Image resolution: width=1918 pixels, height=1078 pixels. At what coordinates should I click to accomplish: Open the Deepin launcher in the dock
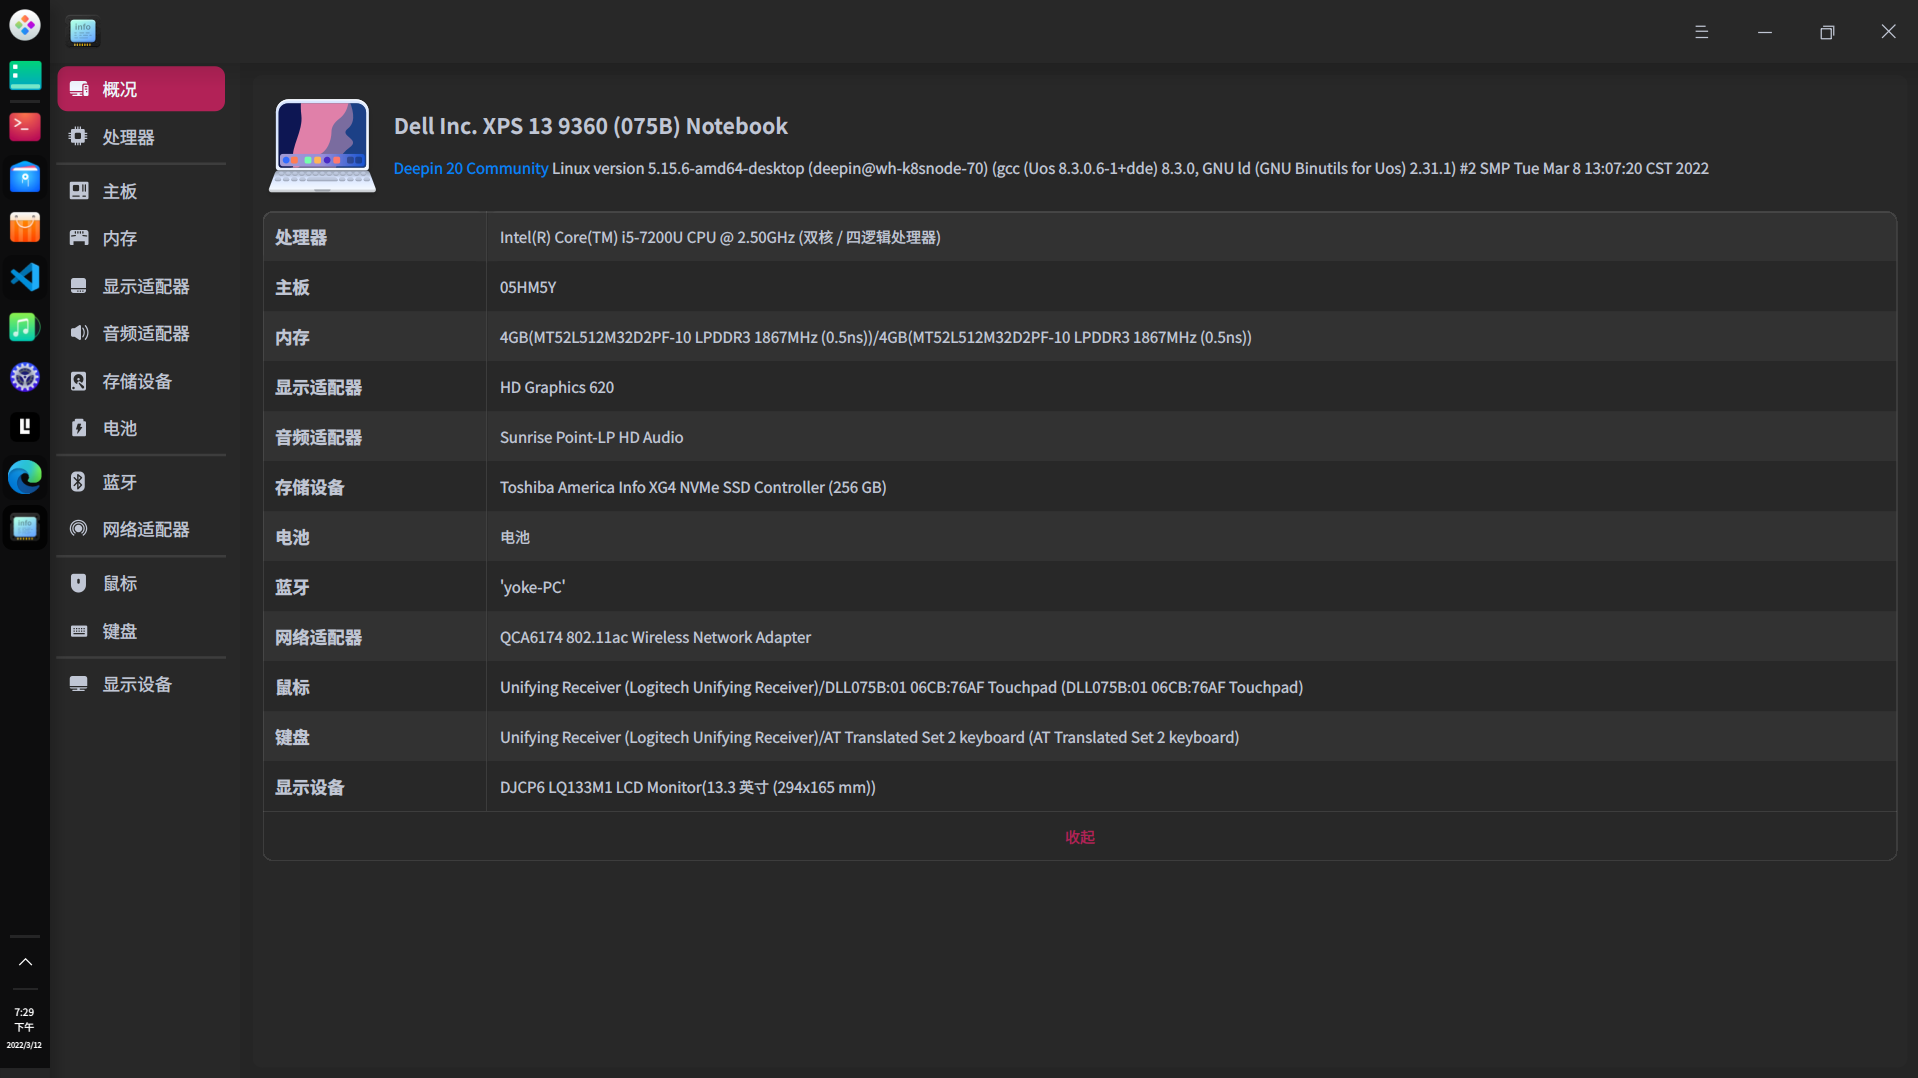click(25, 25)
